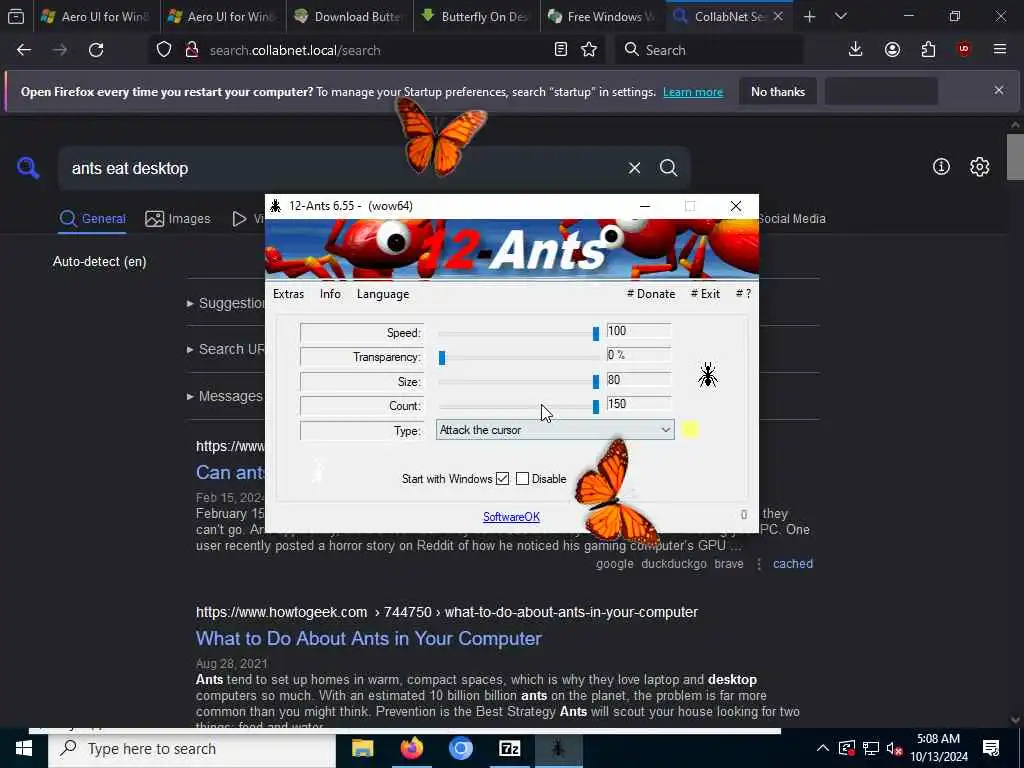Open 7-Zip from the taskbar
Image resolution: width=1024 pixels, height=768 pixels.
coord(509,748)
